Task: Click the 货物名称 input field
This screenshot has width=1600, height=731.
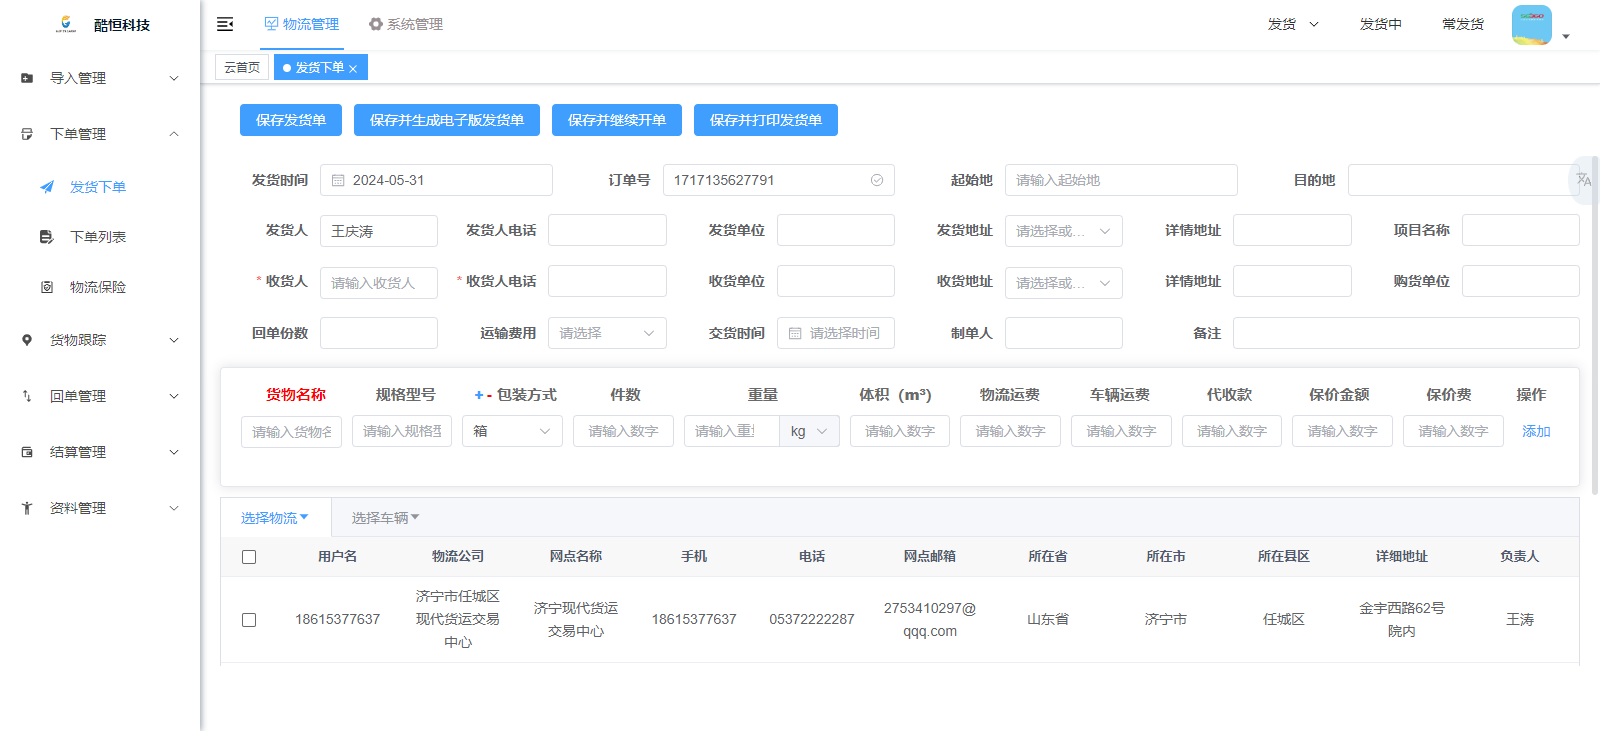Action: (x=291, y=432)
